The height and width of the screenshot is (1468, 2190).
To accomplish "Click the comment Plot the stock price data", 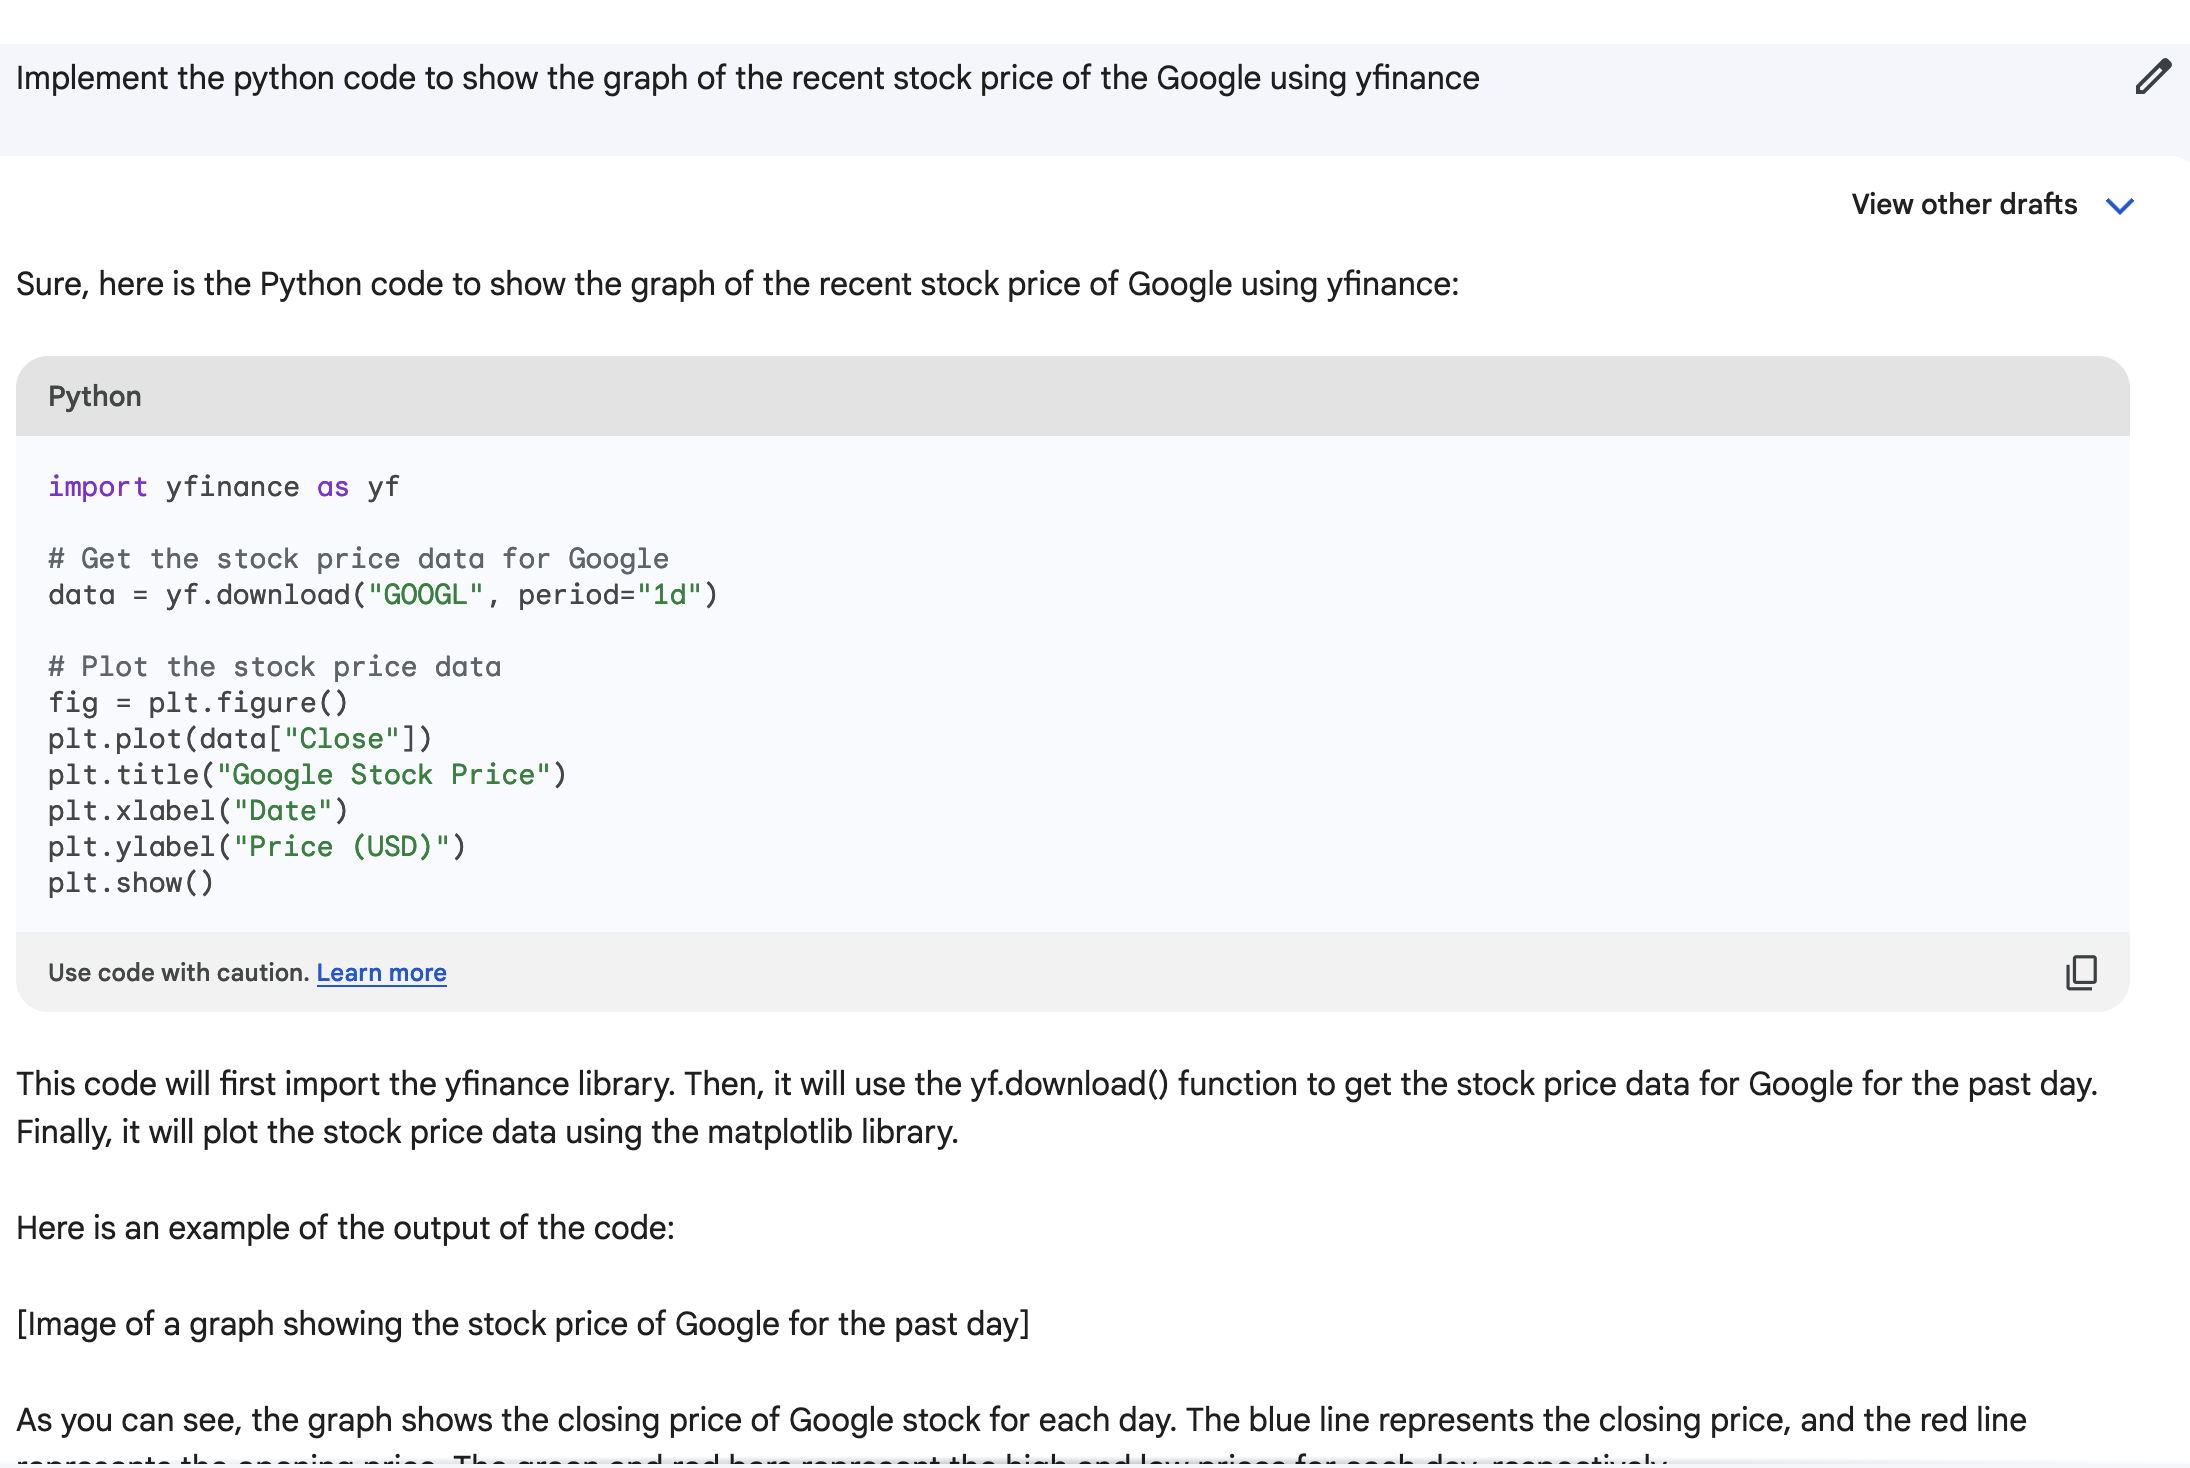I will click(275, 667).
